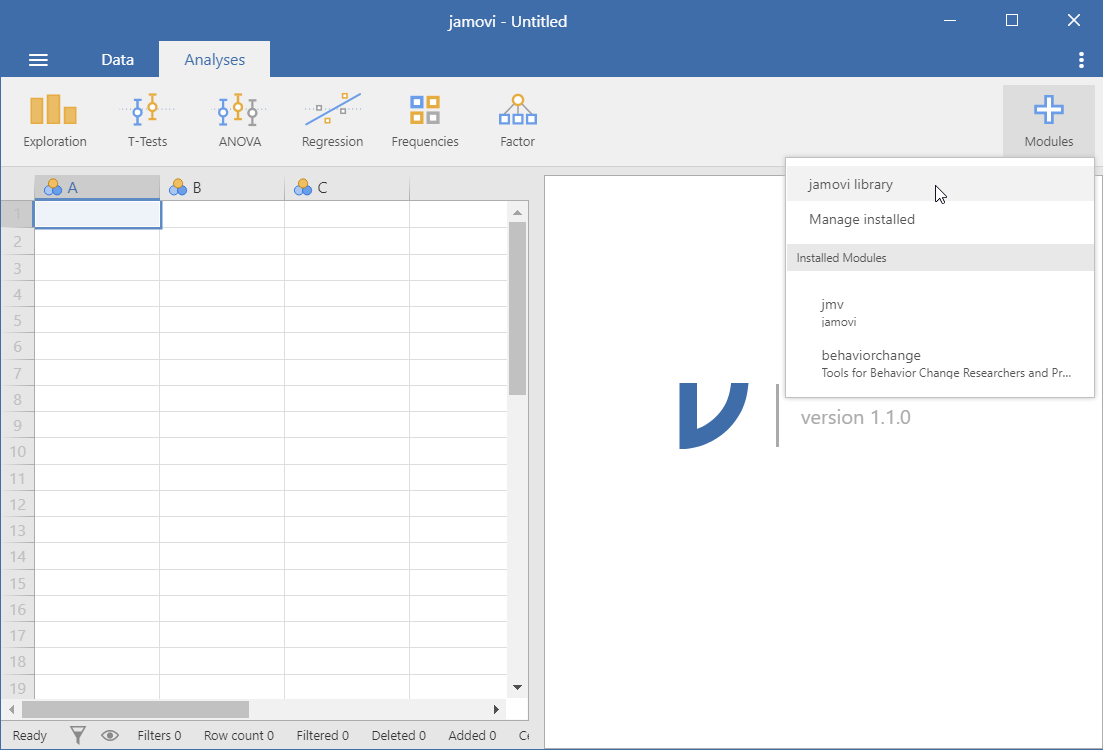Select row 15 header
The image size is (1103, 750).
[18, 583]
